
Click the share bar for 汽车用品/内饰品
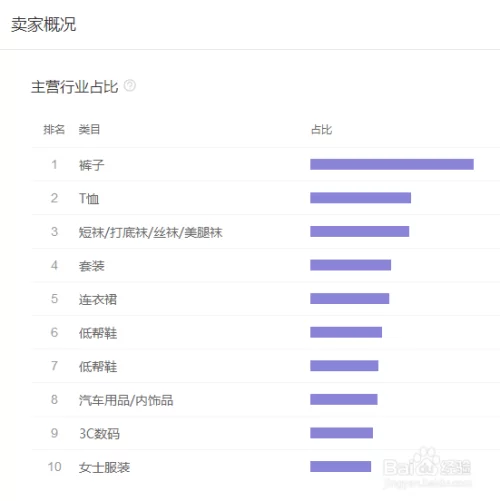click(344, 399)
